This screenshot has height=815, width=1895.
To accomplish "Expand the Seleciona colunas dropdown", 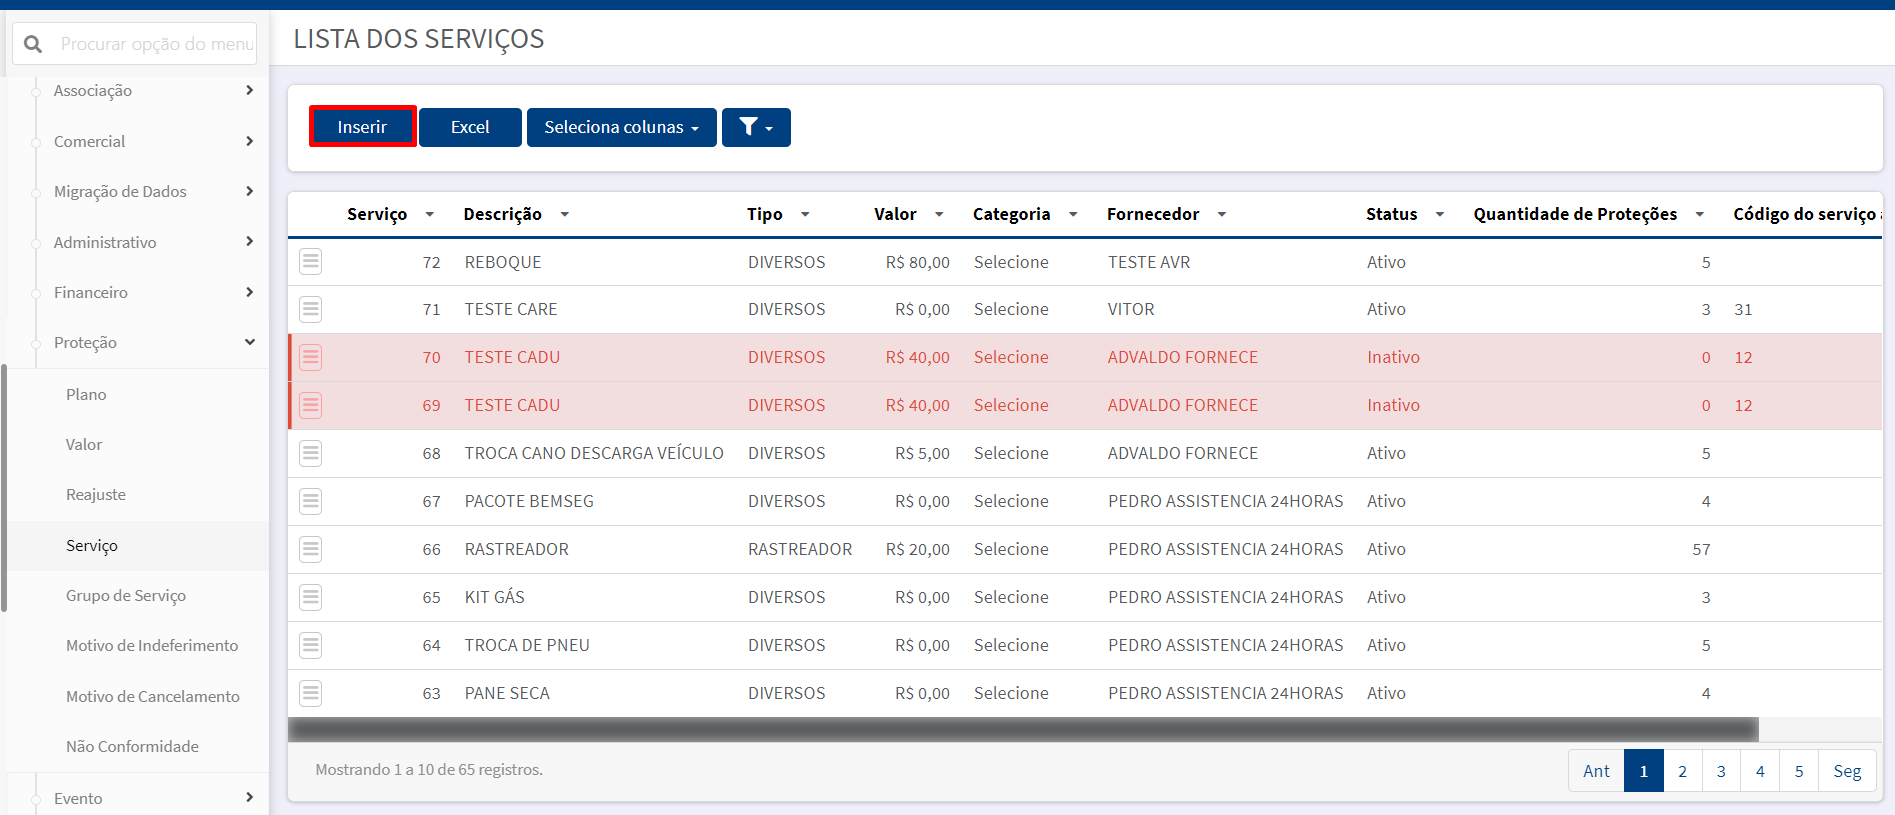I will (621, 127).
